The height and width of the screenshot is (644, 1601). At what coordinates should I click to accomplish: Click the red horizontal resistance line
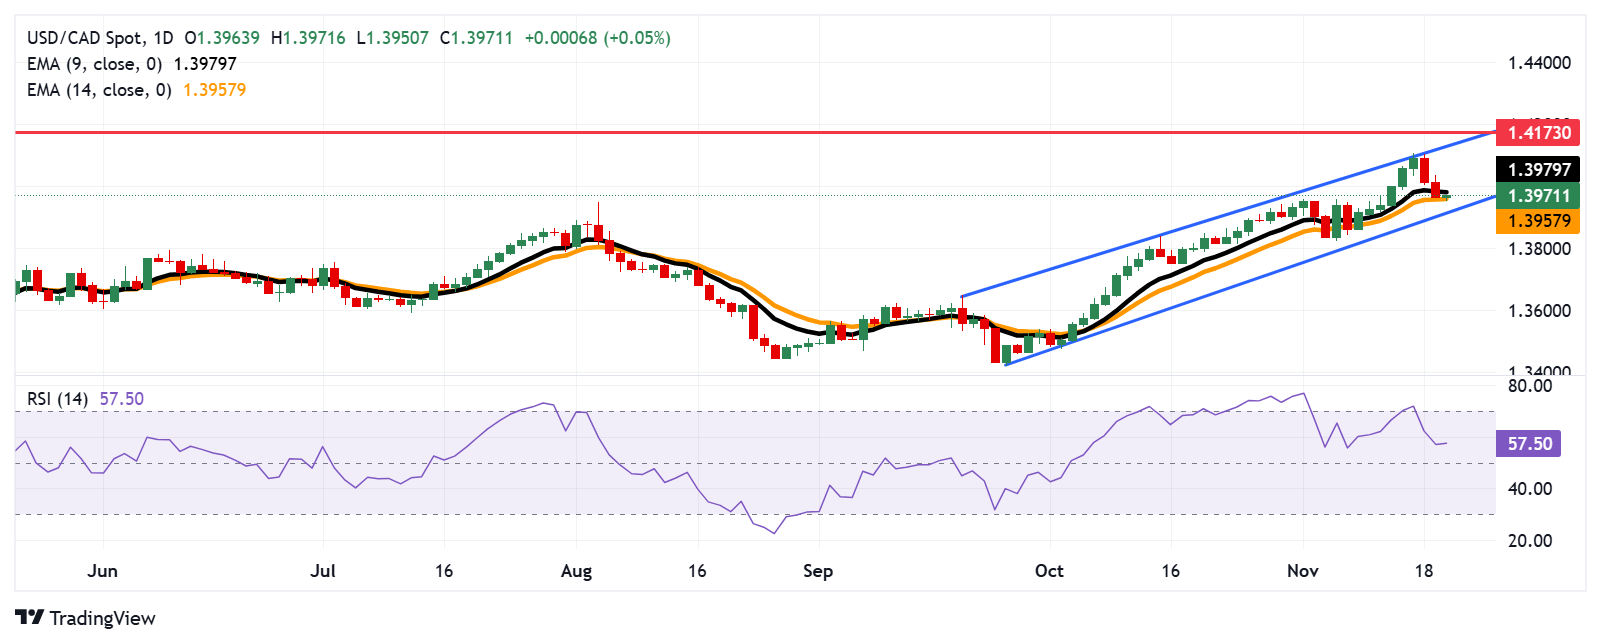click(700, 132)
